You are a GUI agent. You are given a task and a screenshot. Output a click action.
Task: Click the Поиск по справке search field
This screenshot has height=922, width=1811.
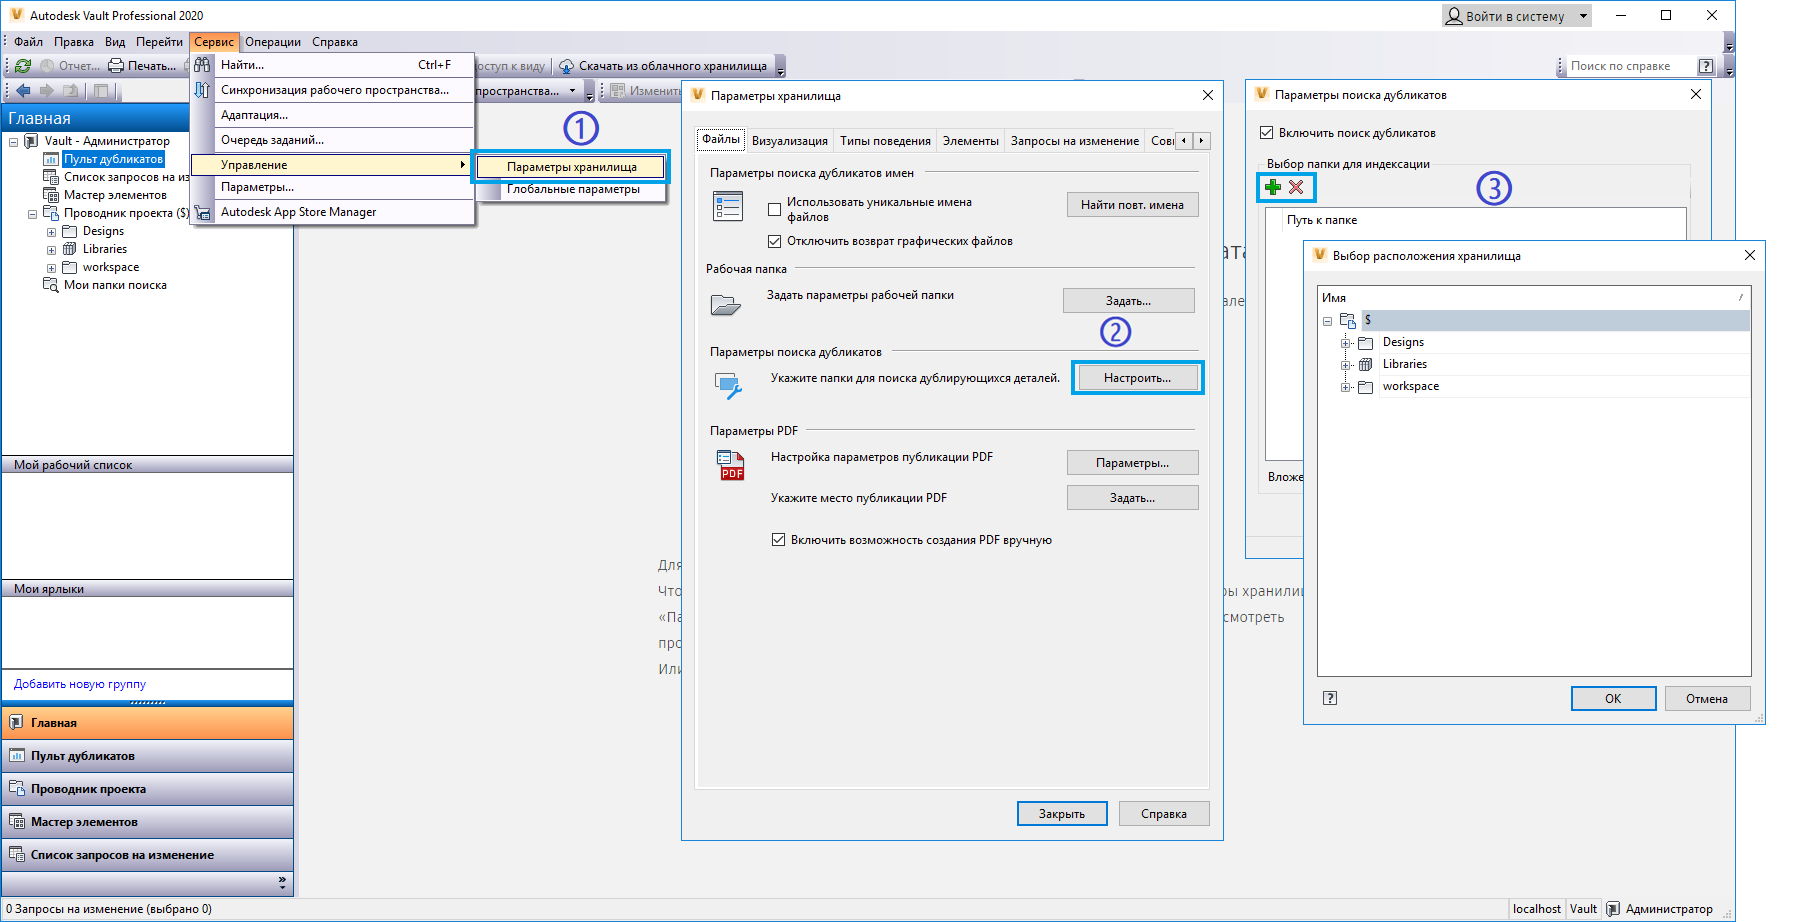(1630, 66)
